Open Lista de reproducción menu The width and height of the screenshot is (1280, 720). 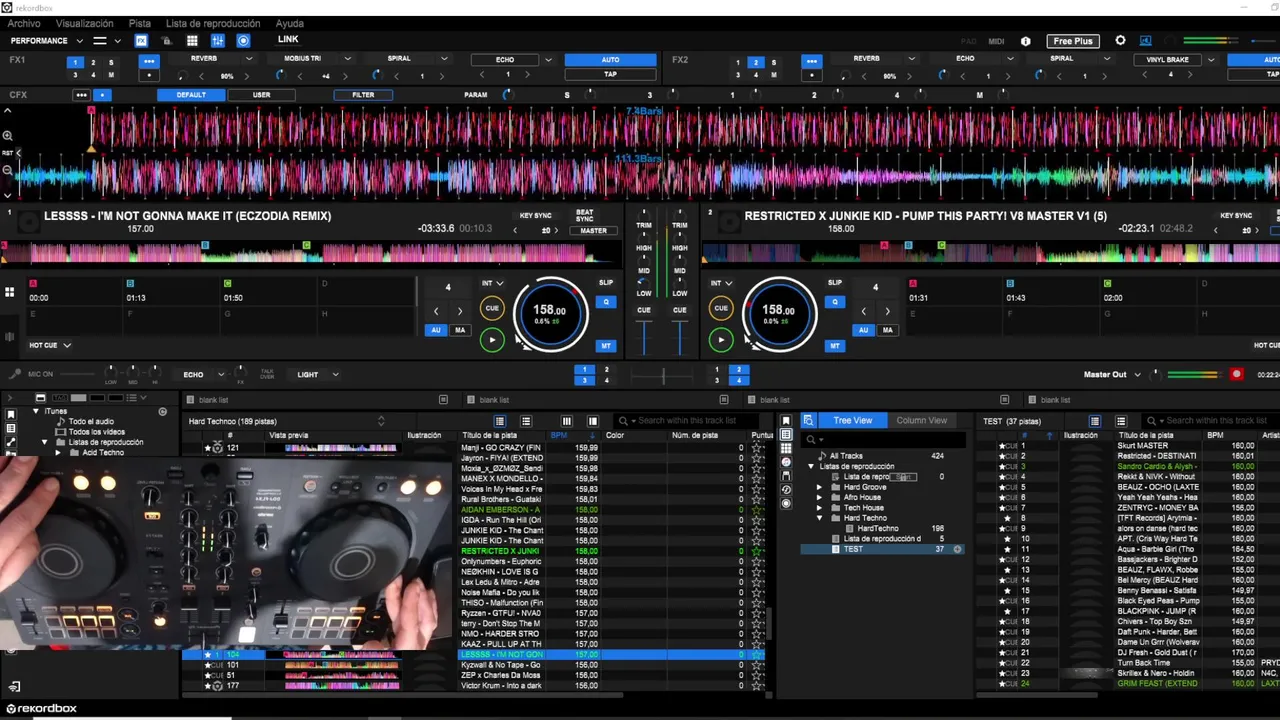pos(213,23)
